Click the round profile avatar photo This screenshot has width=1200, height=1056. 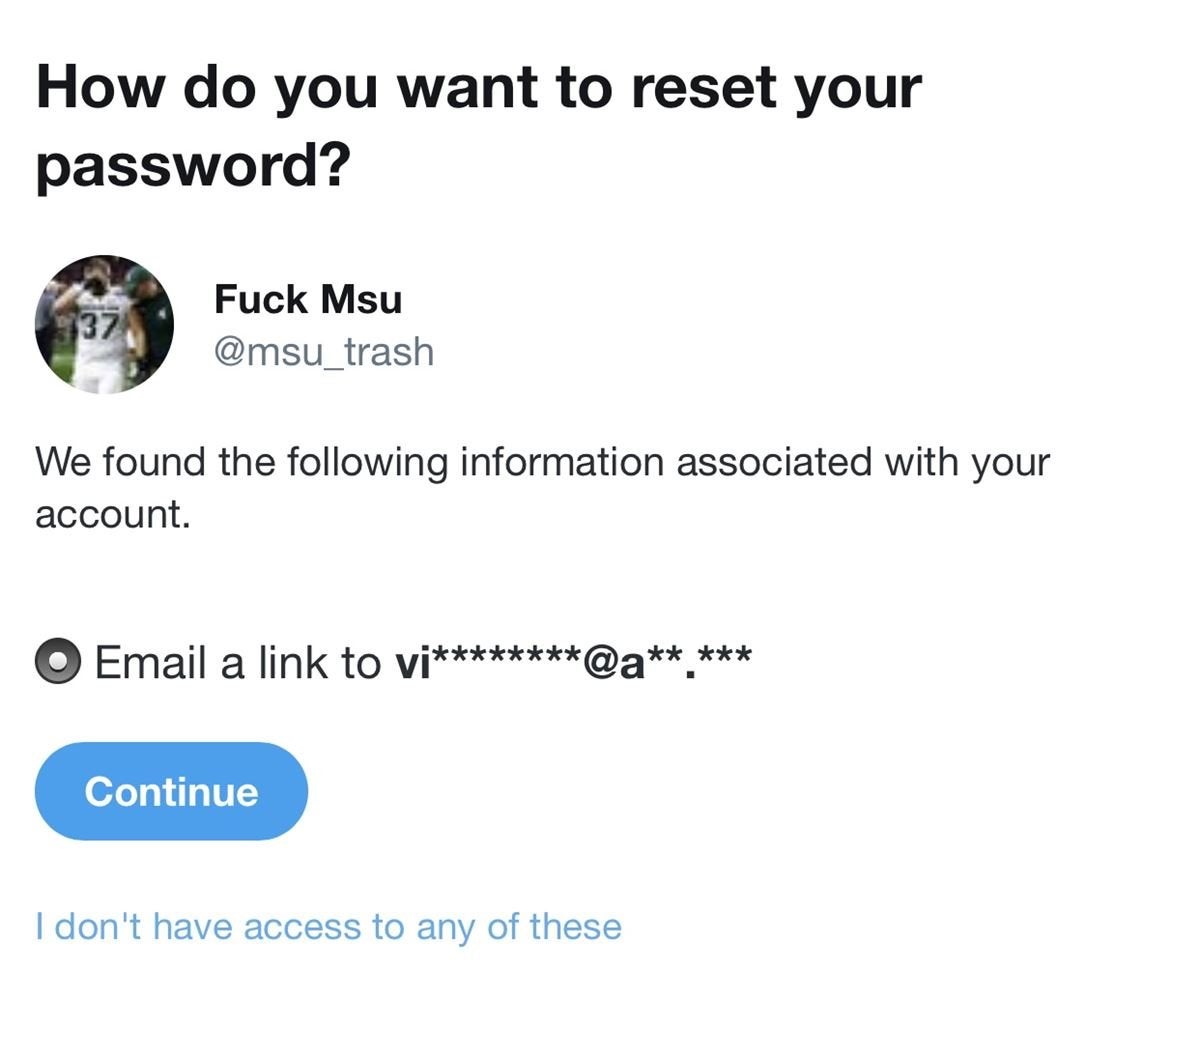tap(104, 324)
